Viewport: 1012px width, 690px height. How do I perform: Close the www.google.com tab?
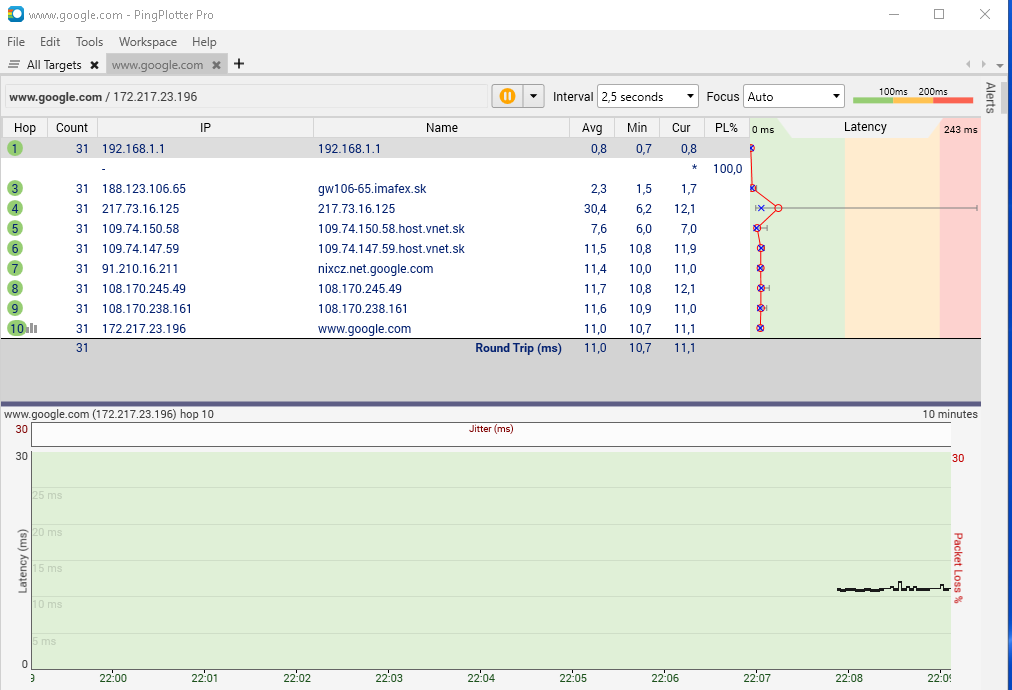(x=216, y=65)
